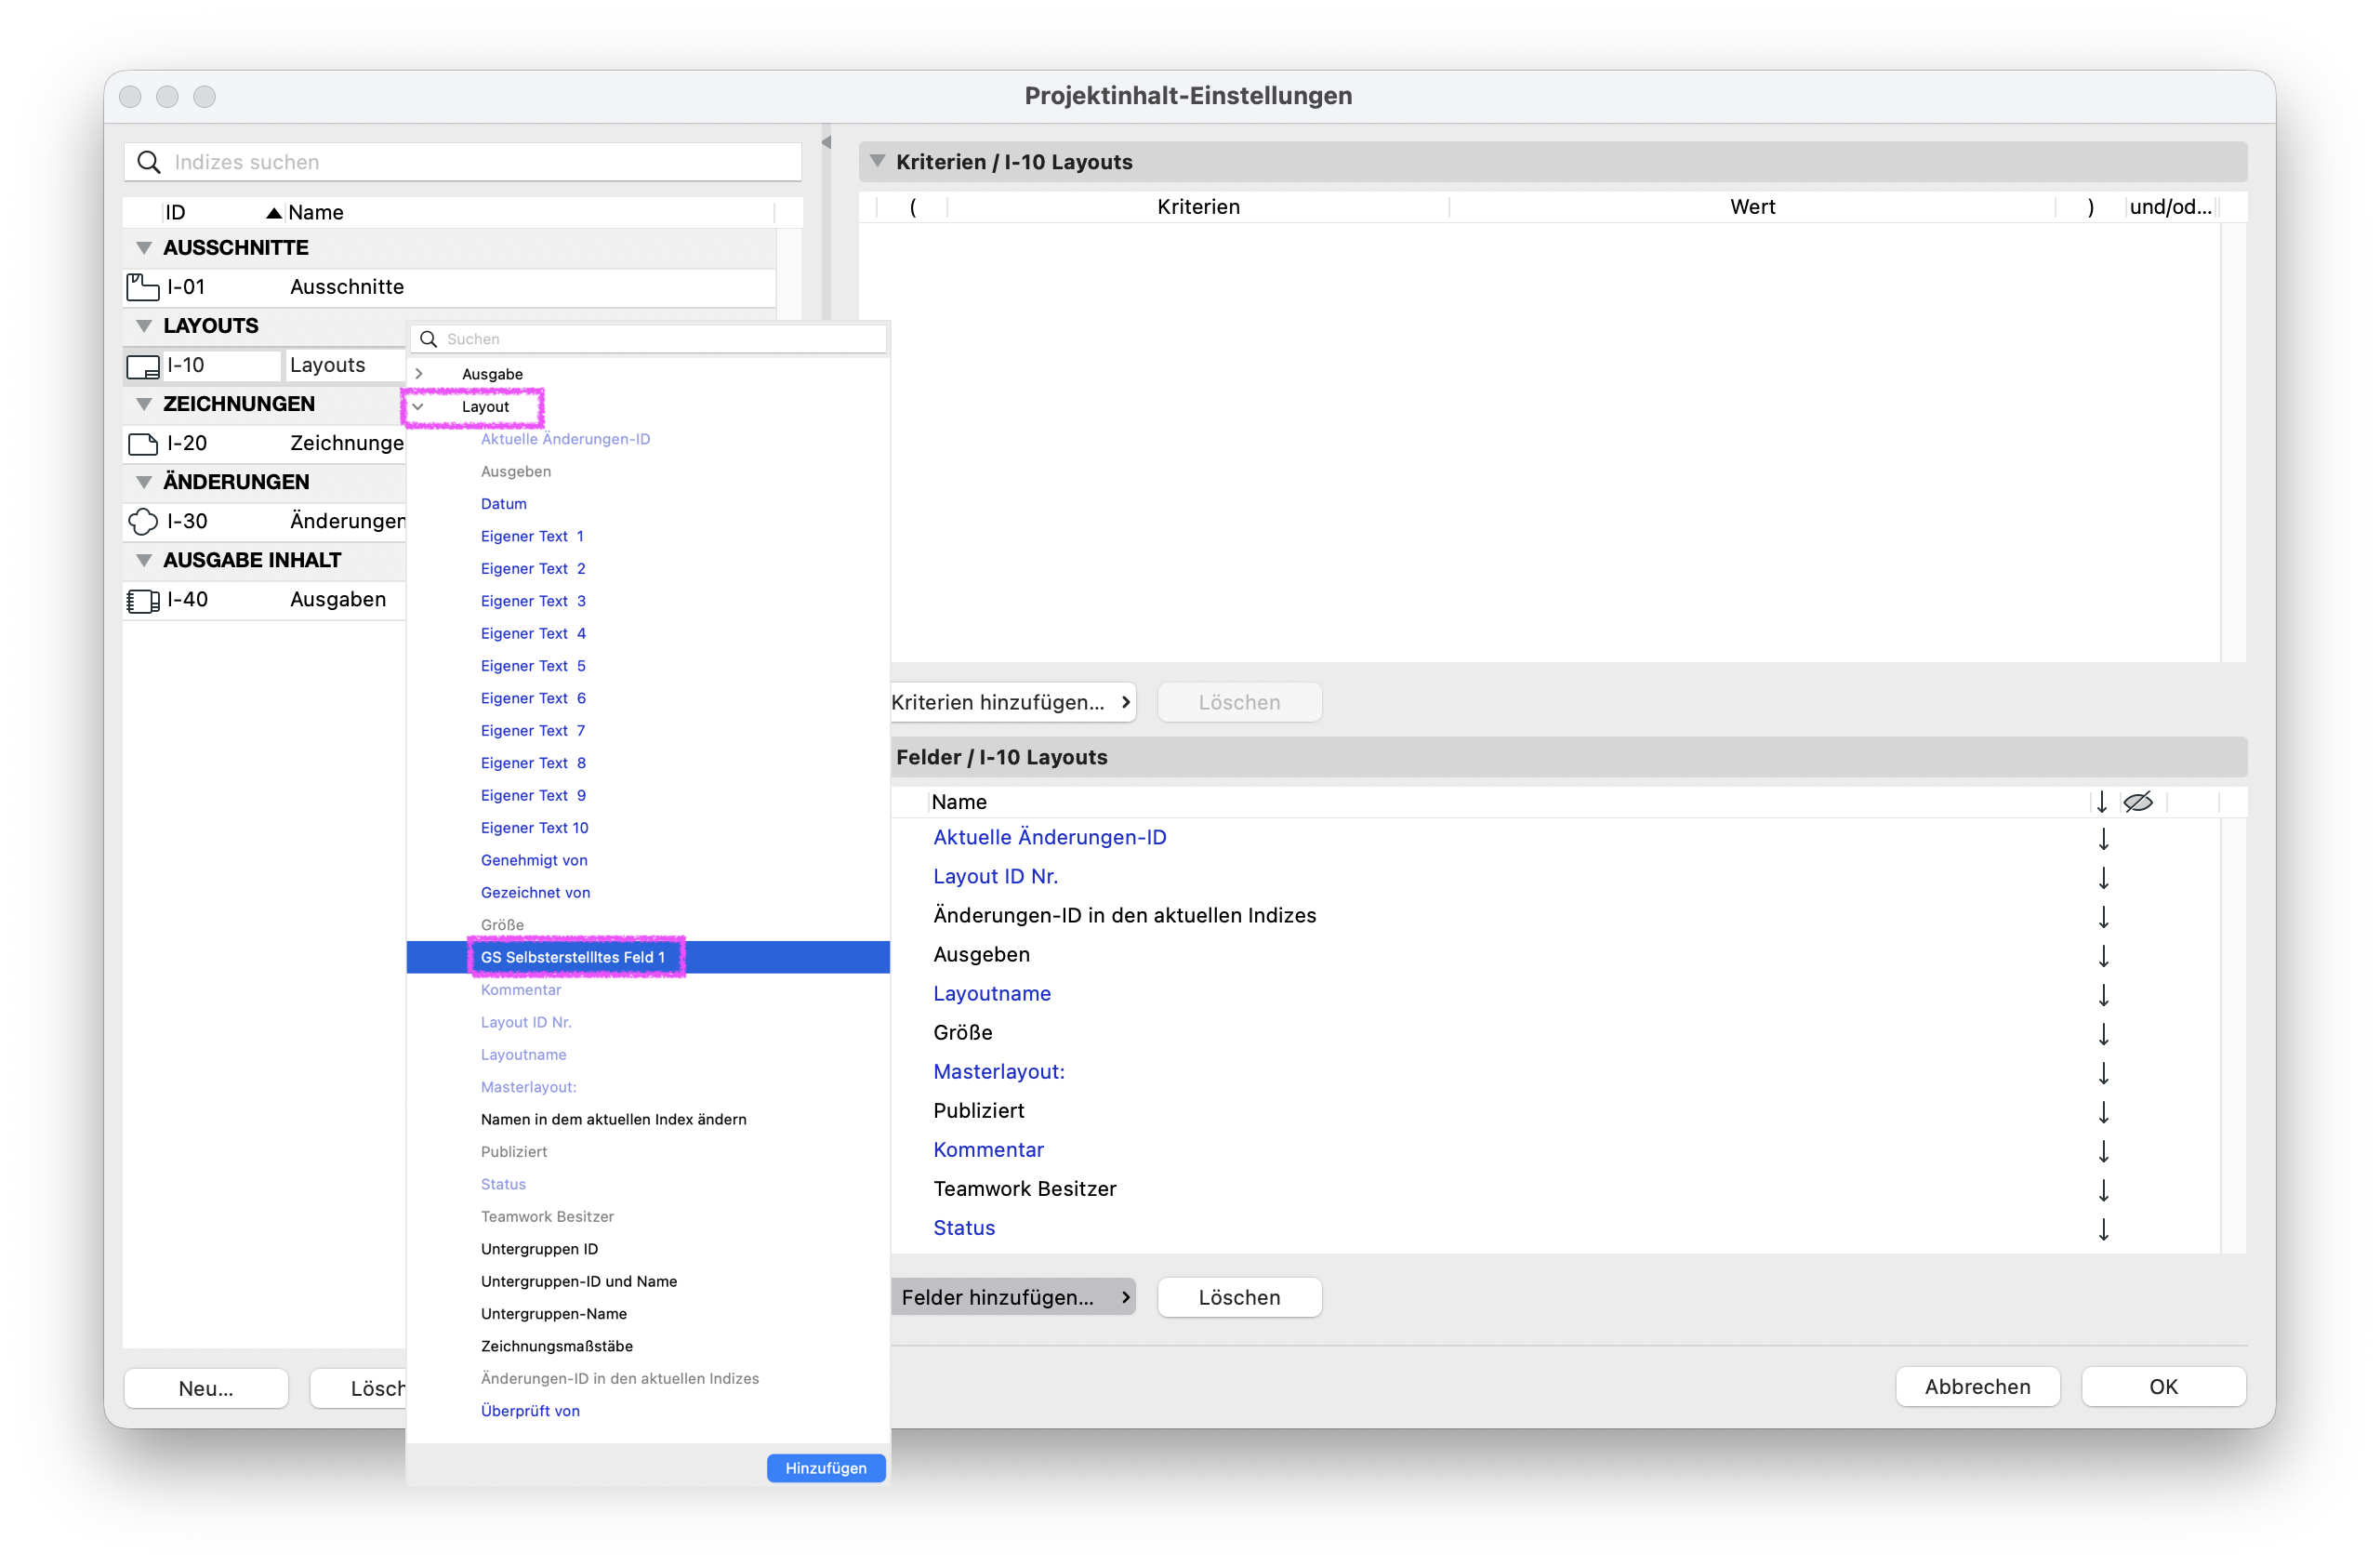Select Eigener Text 5 in popup
2380x1566 pixels.
(x=533, y=666)
